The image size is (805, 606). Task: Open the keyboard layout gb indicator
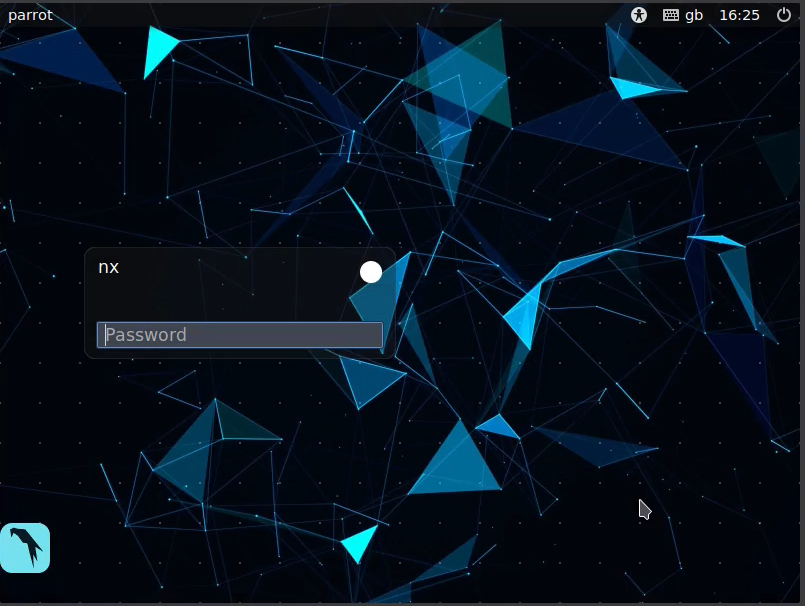pos(682,15)
